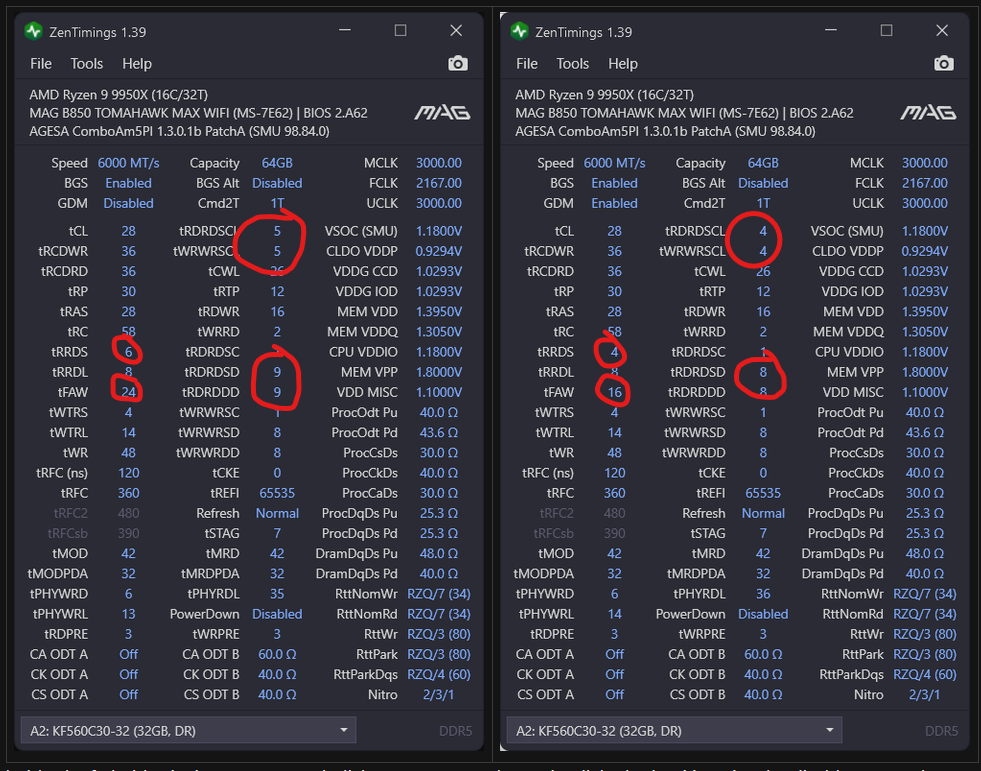Click tWTRL value 14 in right window
The height and width of the screenshot is (771, 981).
point(614,432)
